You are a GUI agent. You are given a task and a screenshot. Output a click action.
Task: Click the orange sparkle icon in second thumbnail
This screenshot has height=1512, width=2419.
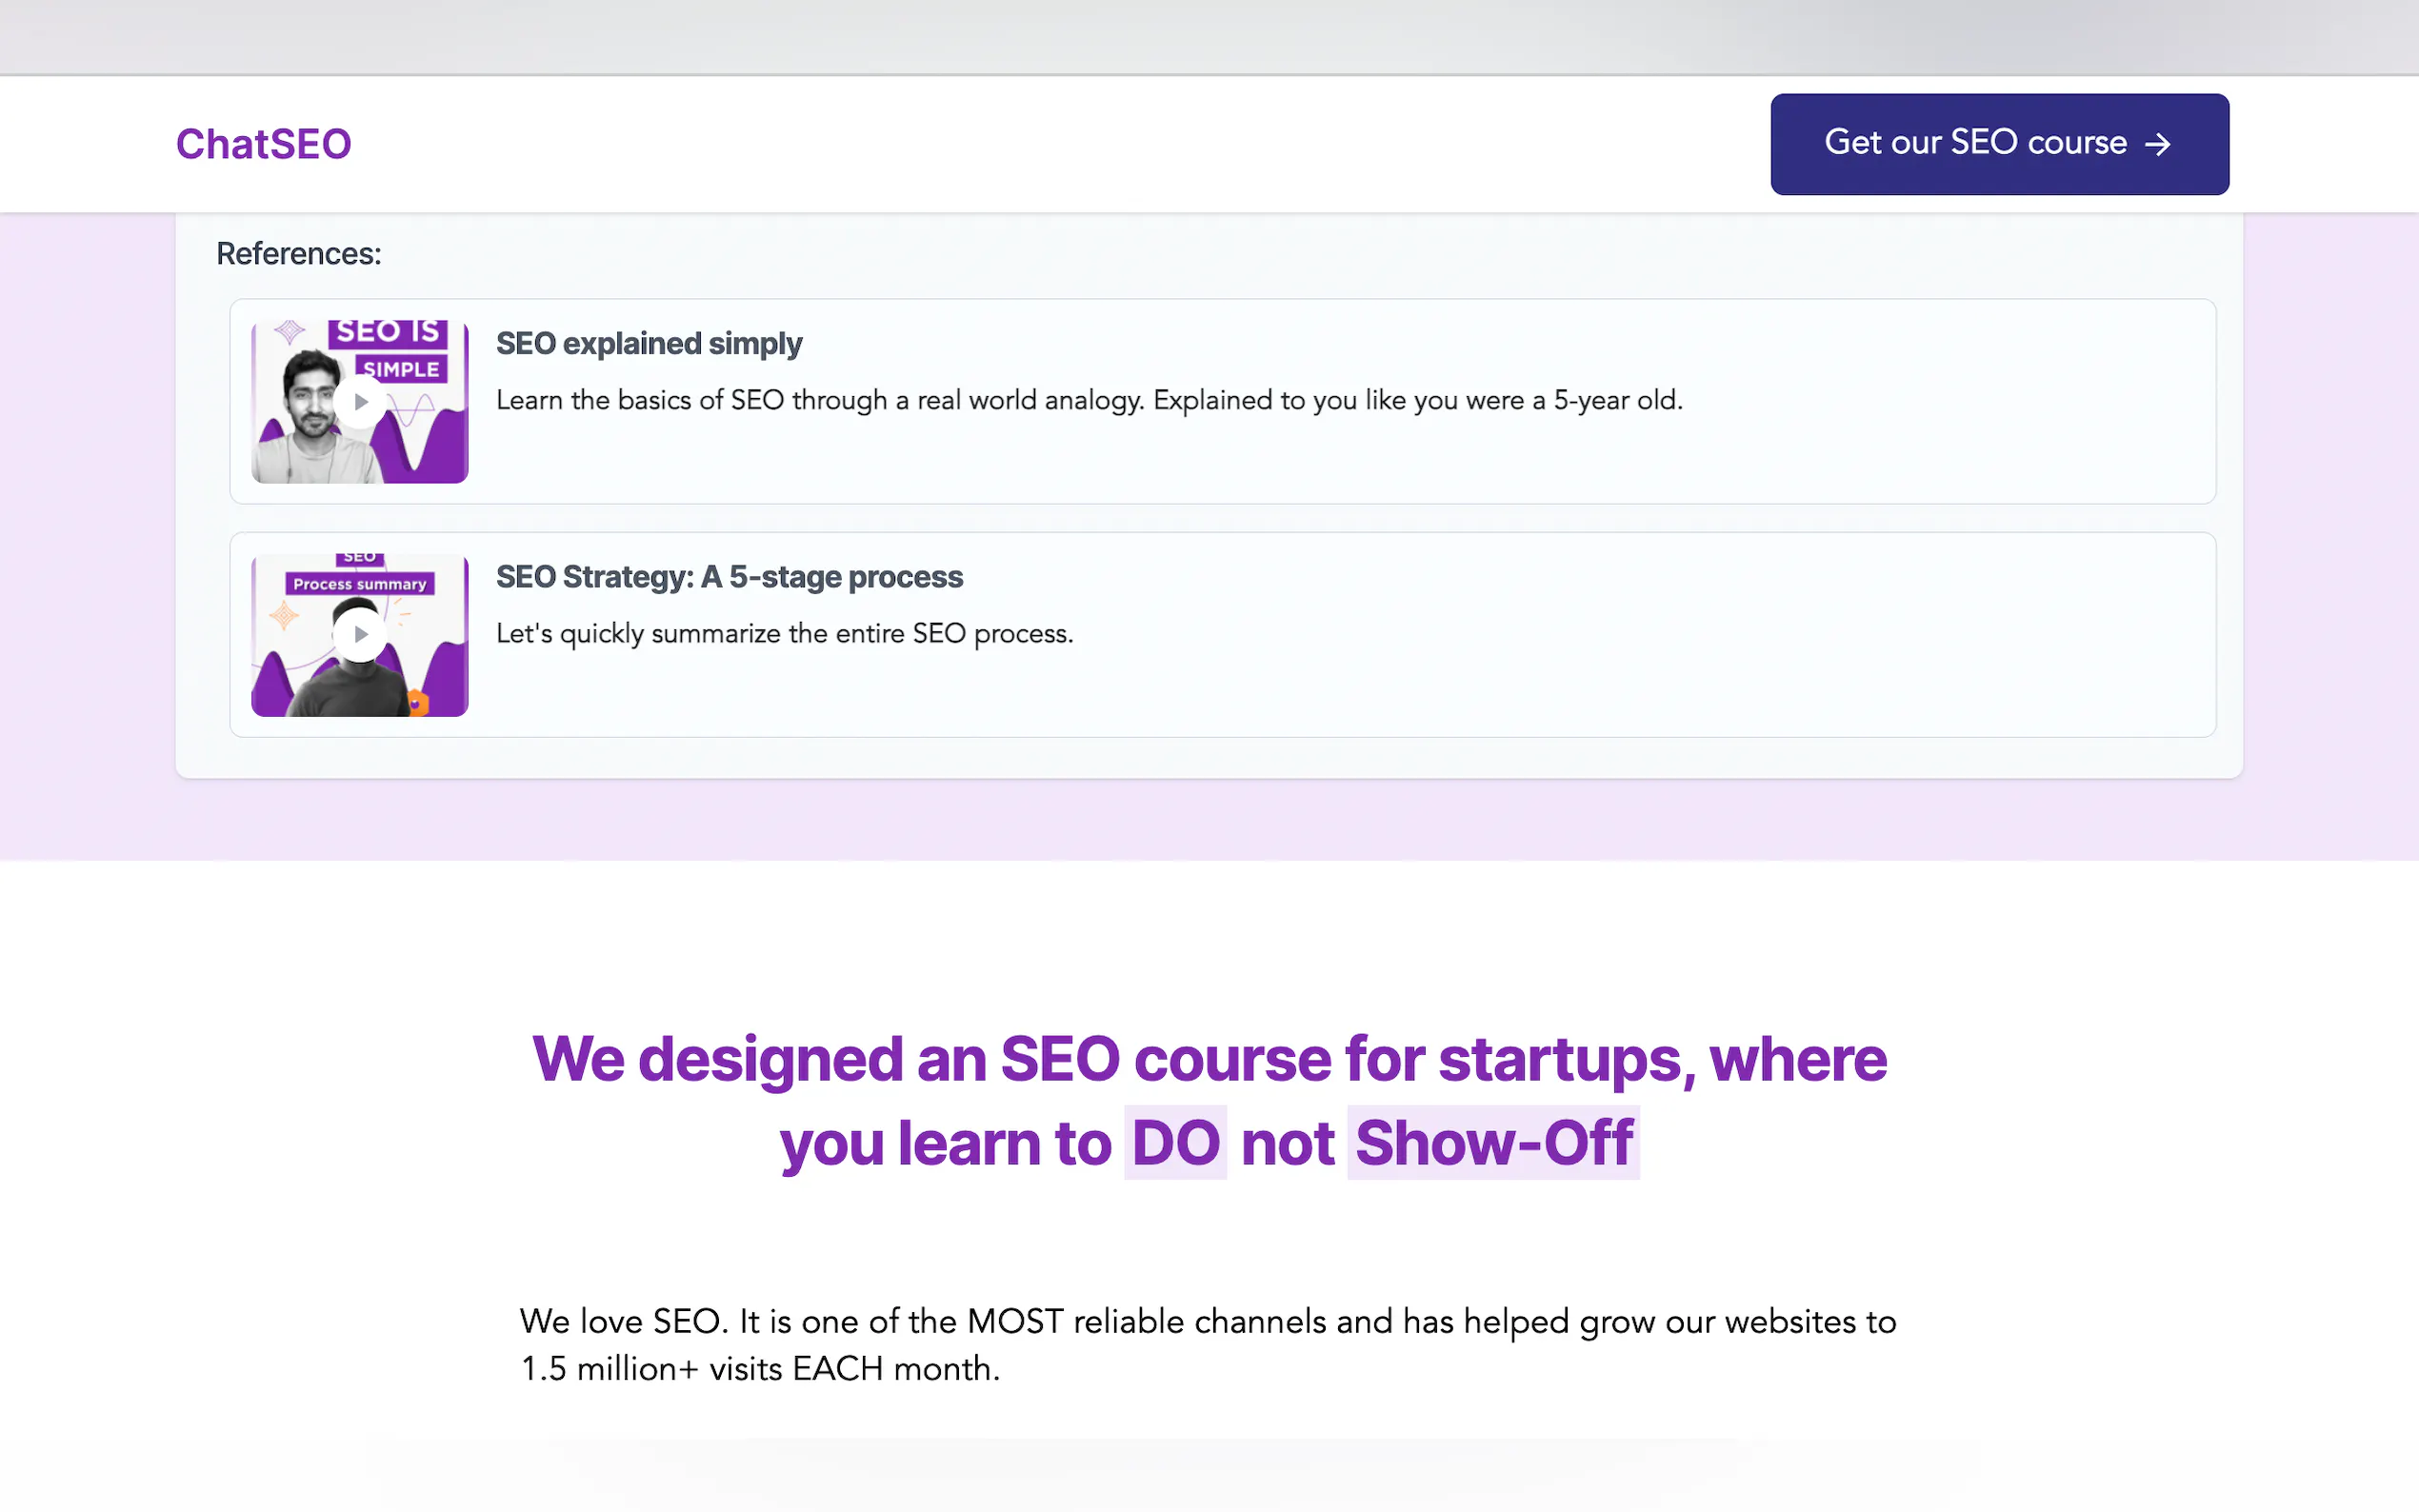tap(283, 615)
